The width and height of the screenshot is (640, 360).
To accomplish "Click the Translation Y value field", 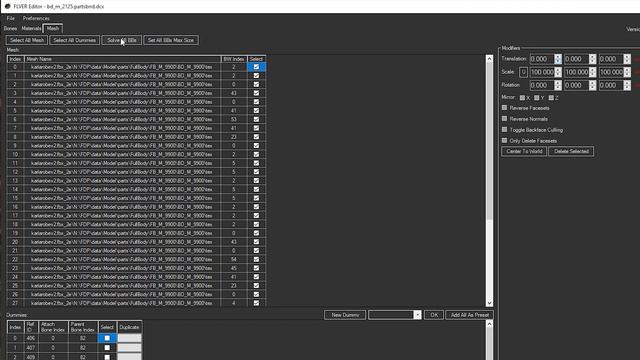I will click(576, 59).
